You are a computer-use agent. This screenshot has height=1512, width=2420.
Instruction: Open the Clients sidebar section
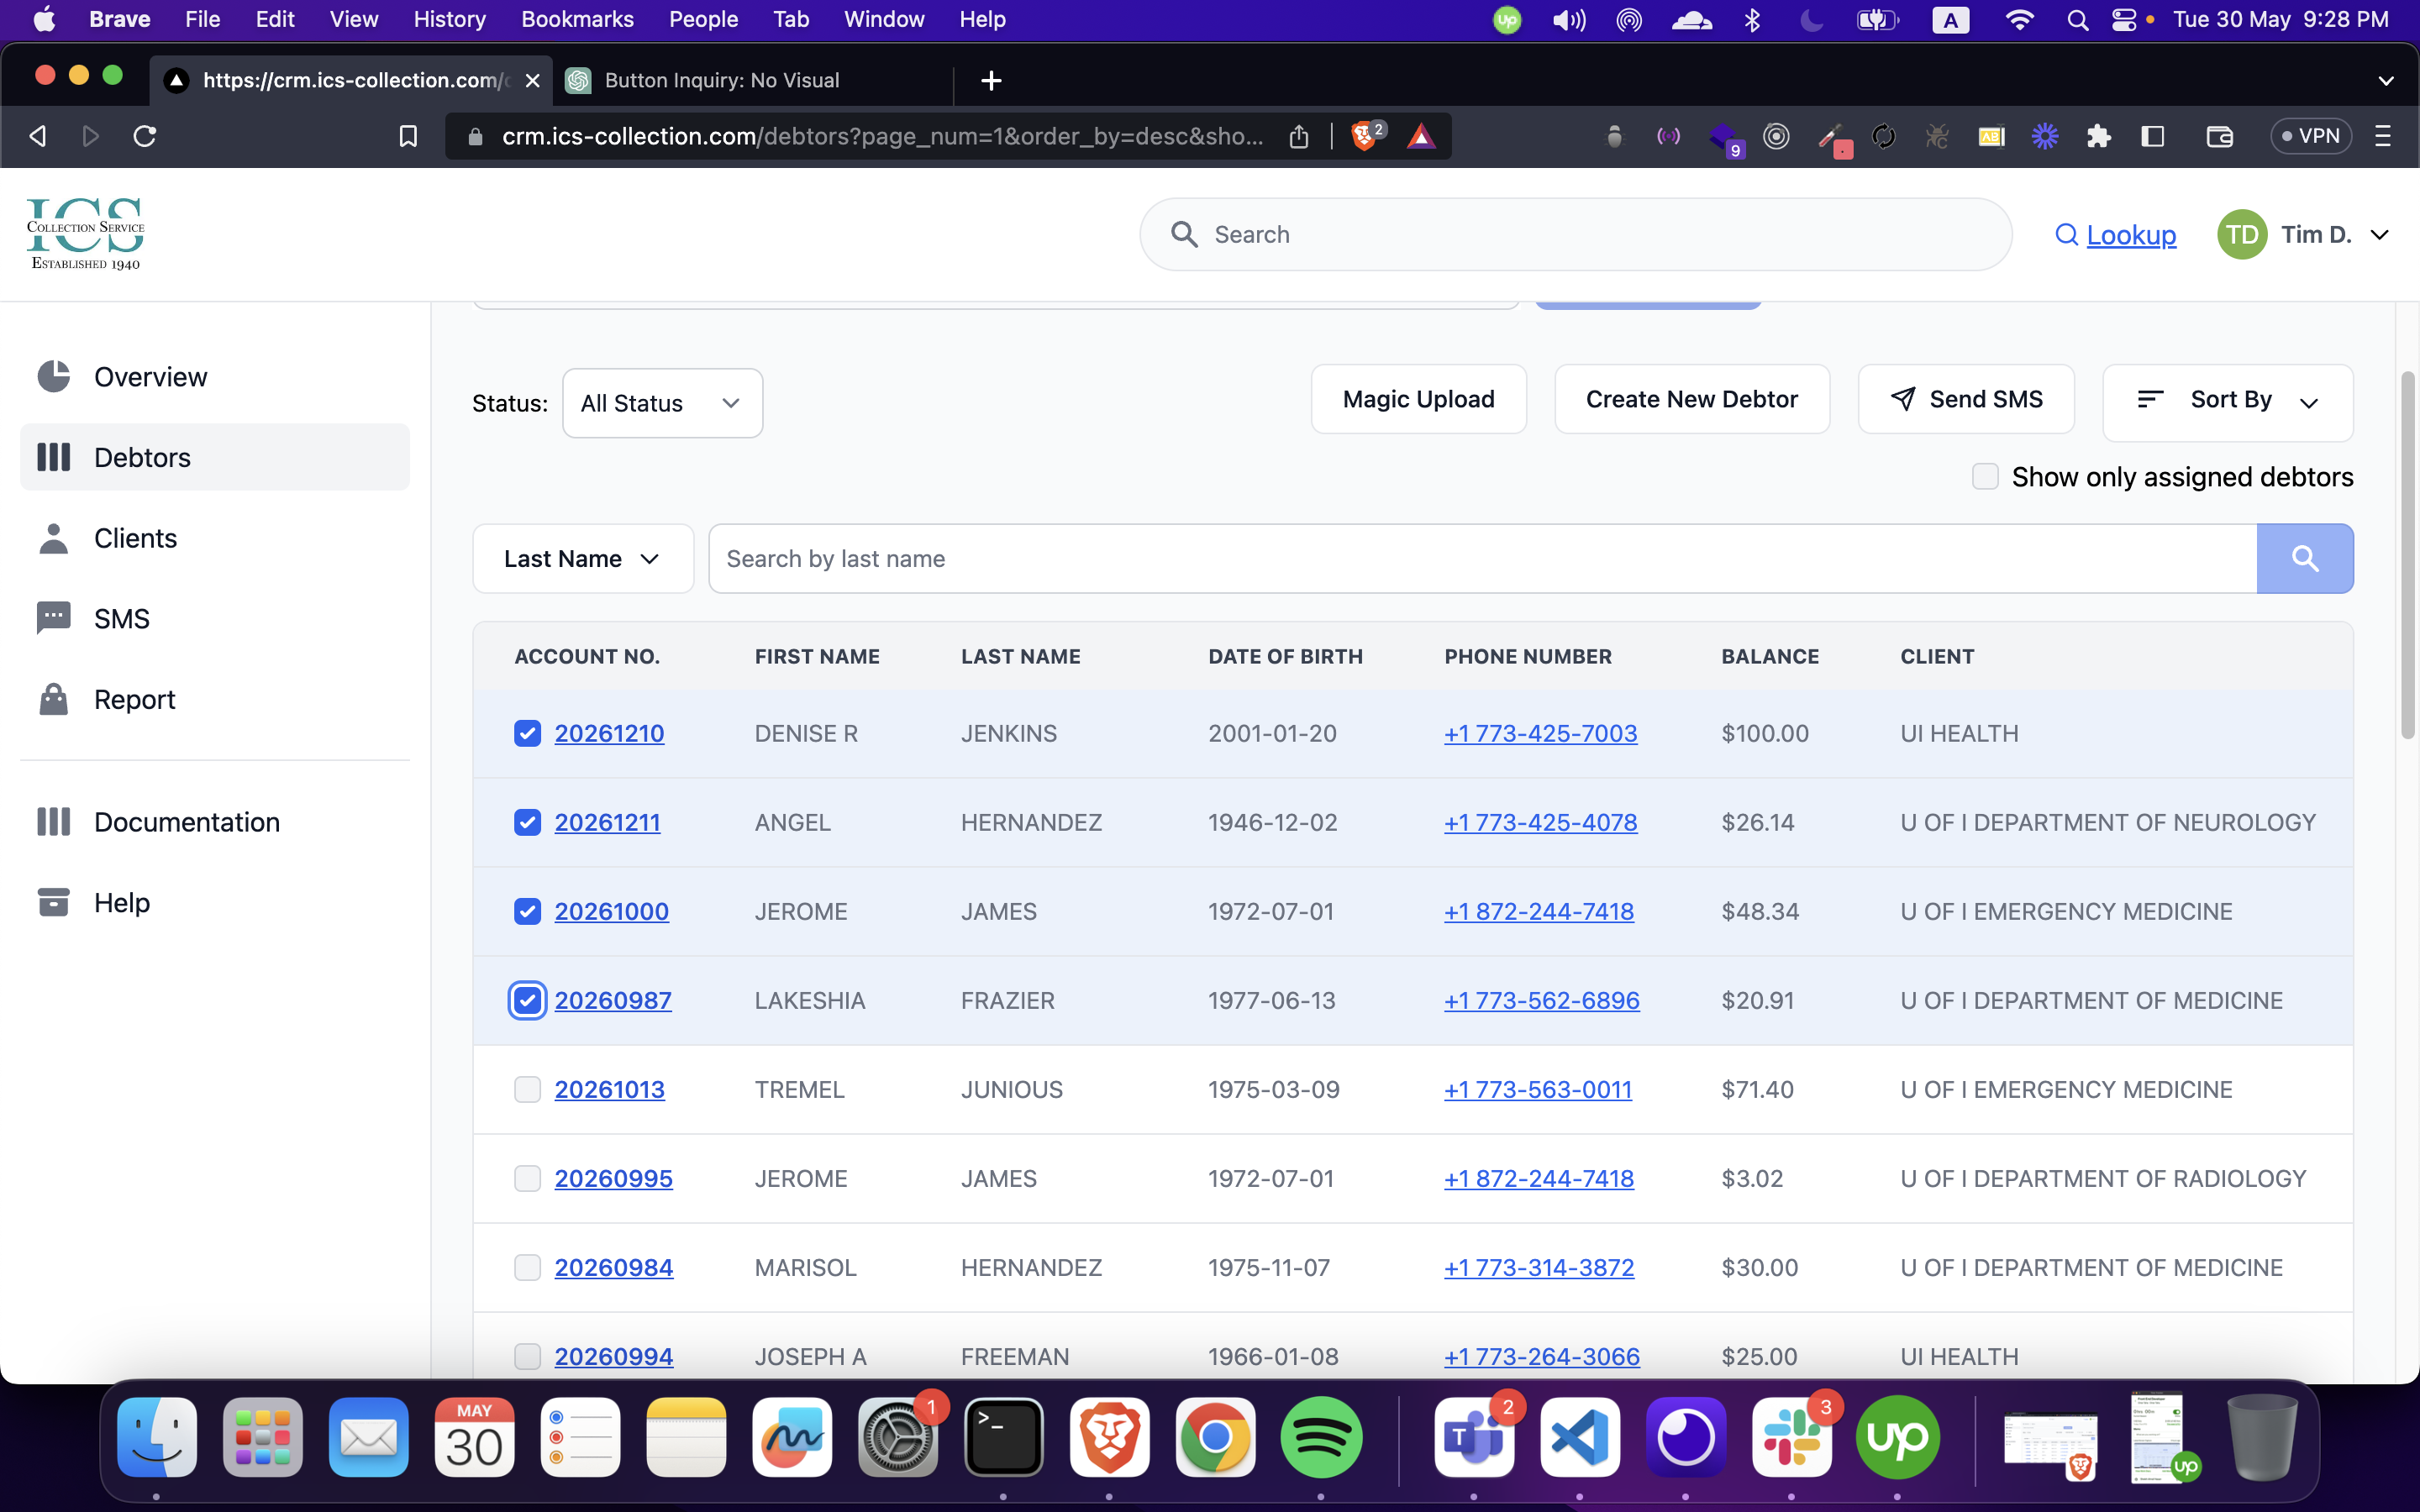click(x=135, y=538)
